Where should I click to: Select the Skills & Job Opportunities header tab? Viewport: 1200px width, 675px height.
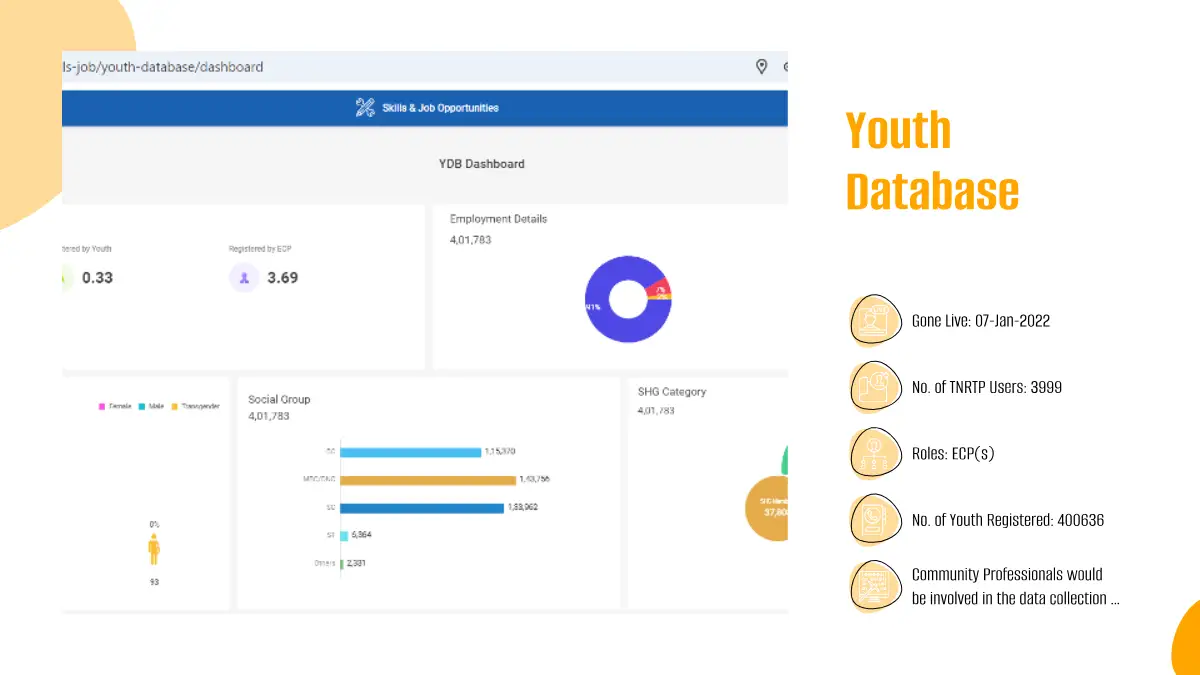pos(427,108)
